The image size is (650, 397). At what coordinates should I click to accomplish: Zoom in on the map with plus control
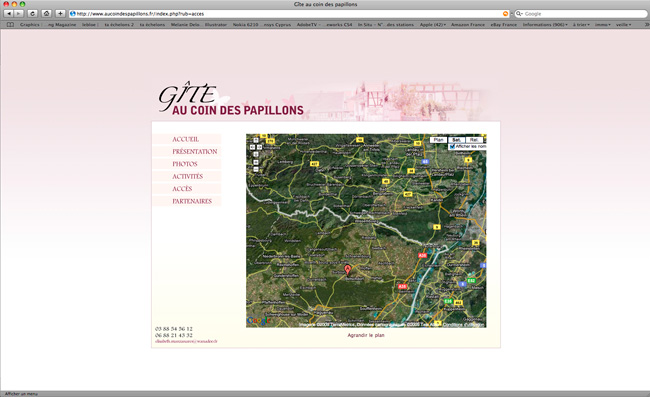256,162
